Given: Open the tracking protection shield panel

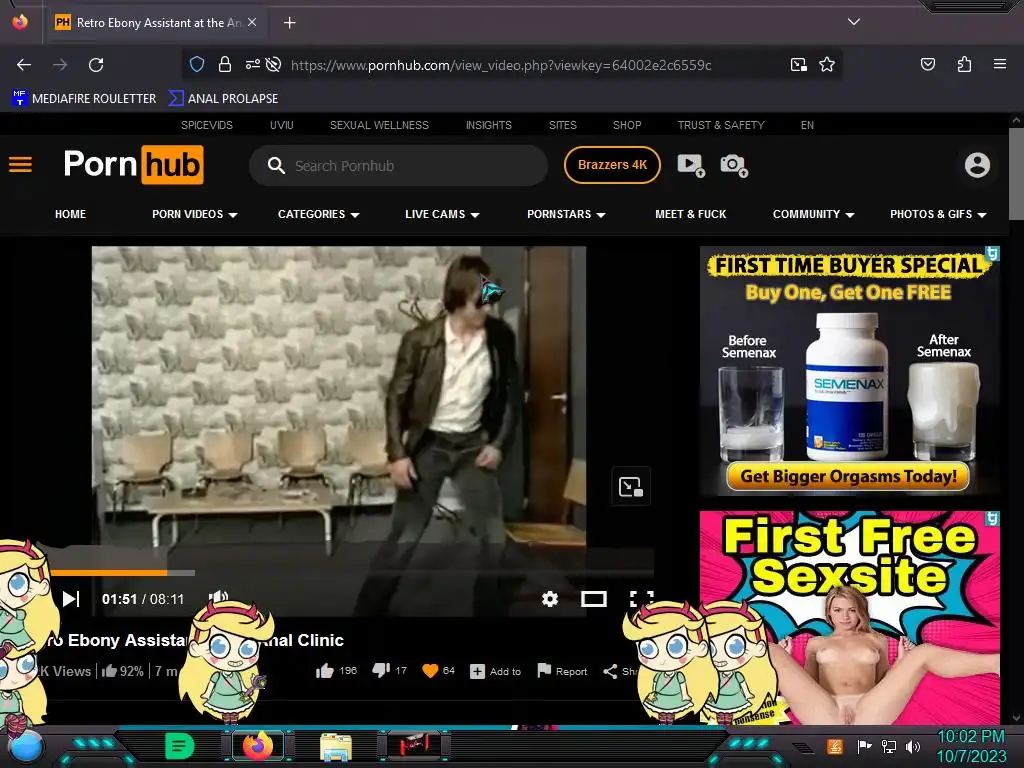Looking at the screenshot, I should tap(197, 64).
